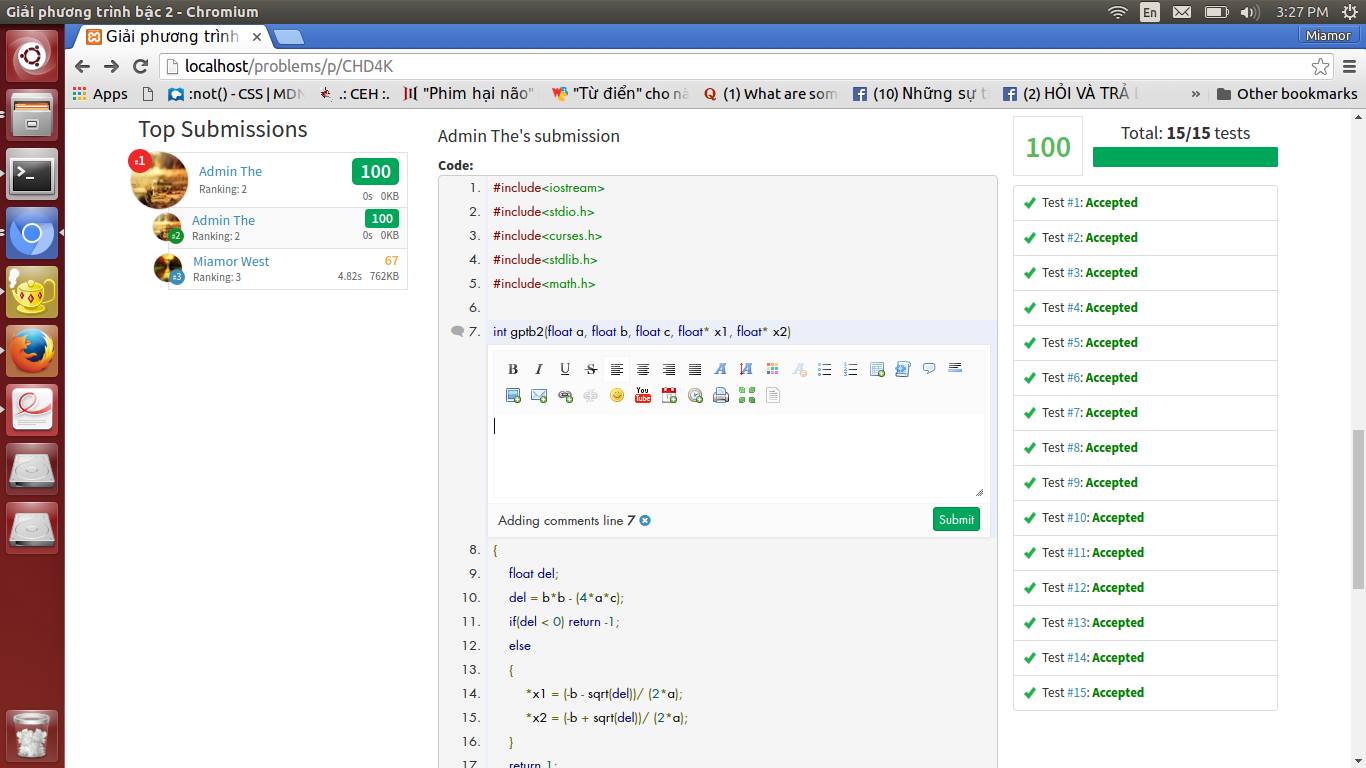This screenshot has height=768, width=1366.
Task: Open the font size picker
Action: tap(746, 369)
